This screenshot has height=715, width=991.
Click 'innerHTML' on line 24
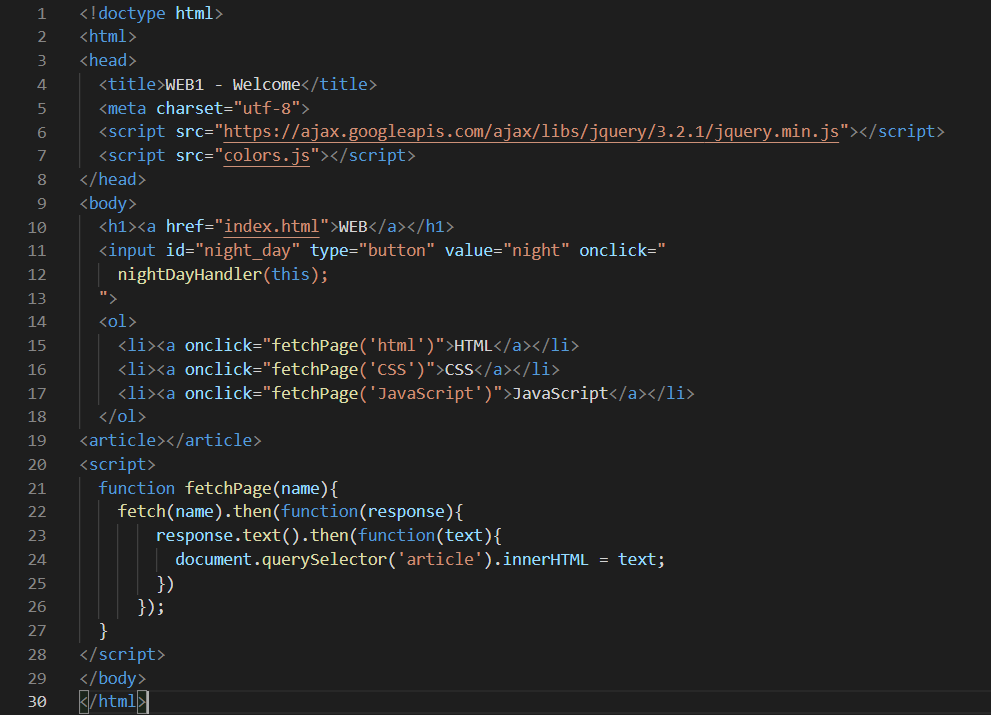(x=545, y=559)
